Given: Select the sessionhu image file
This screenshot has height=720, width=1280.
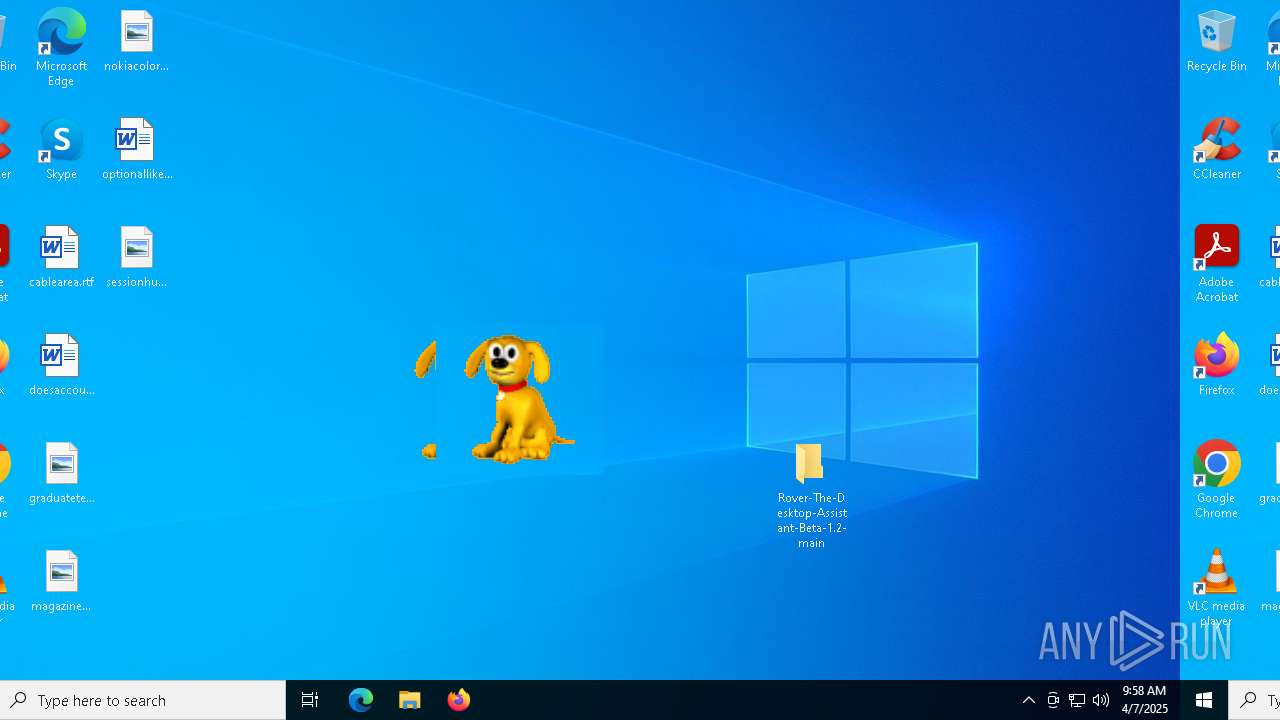Looking at the screenshot, I should coord(137,258).
